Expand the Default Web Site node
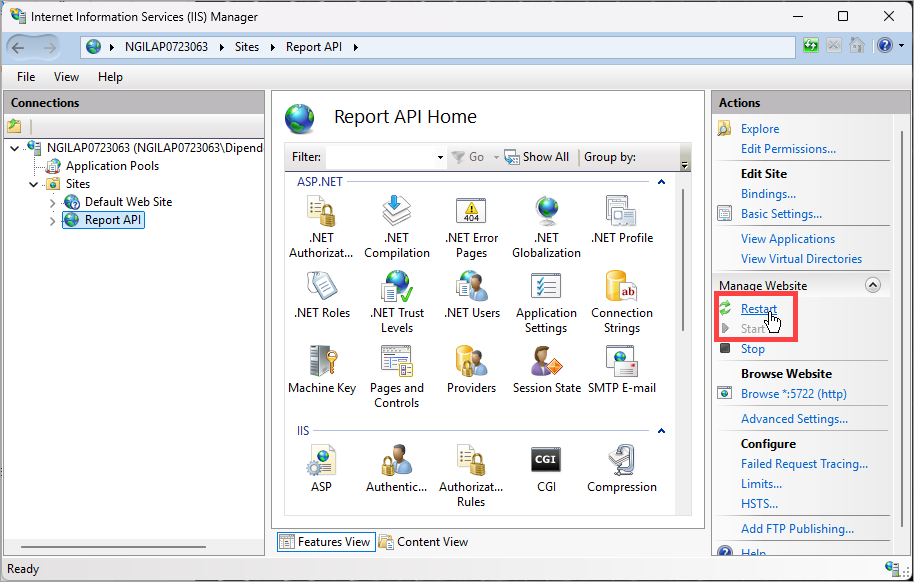This screenshot has height=582, width=914. [52, 202]
